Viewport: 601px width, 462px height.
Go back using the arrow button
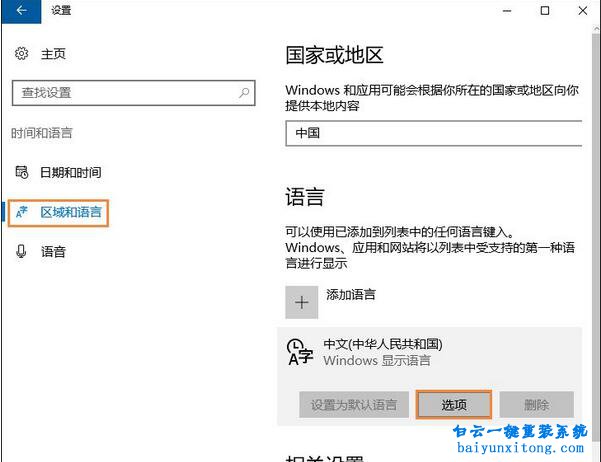(21, 11)
